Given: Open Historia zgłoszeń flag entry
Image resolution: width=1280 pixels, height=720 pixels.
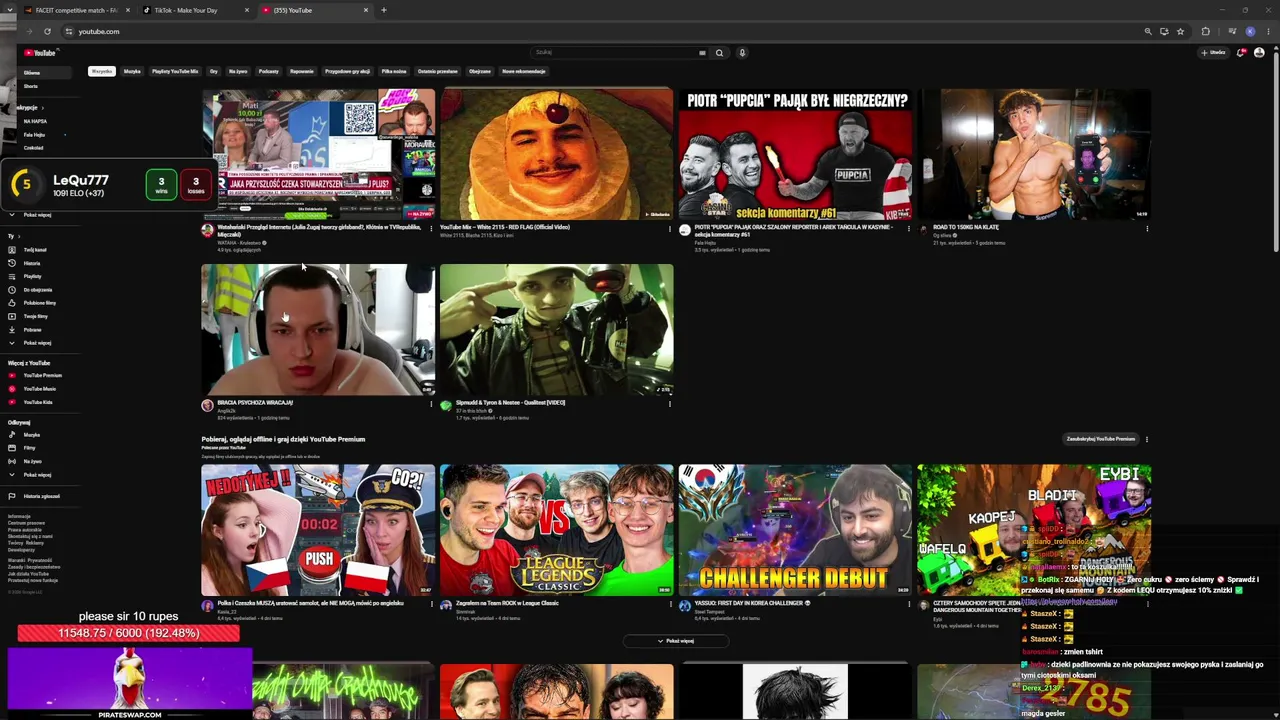Looking at the screenshot, I should click(x=41, y=496).
